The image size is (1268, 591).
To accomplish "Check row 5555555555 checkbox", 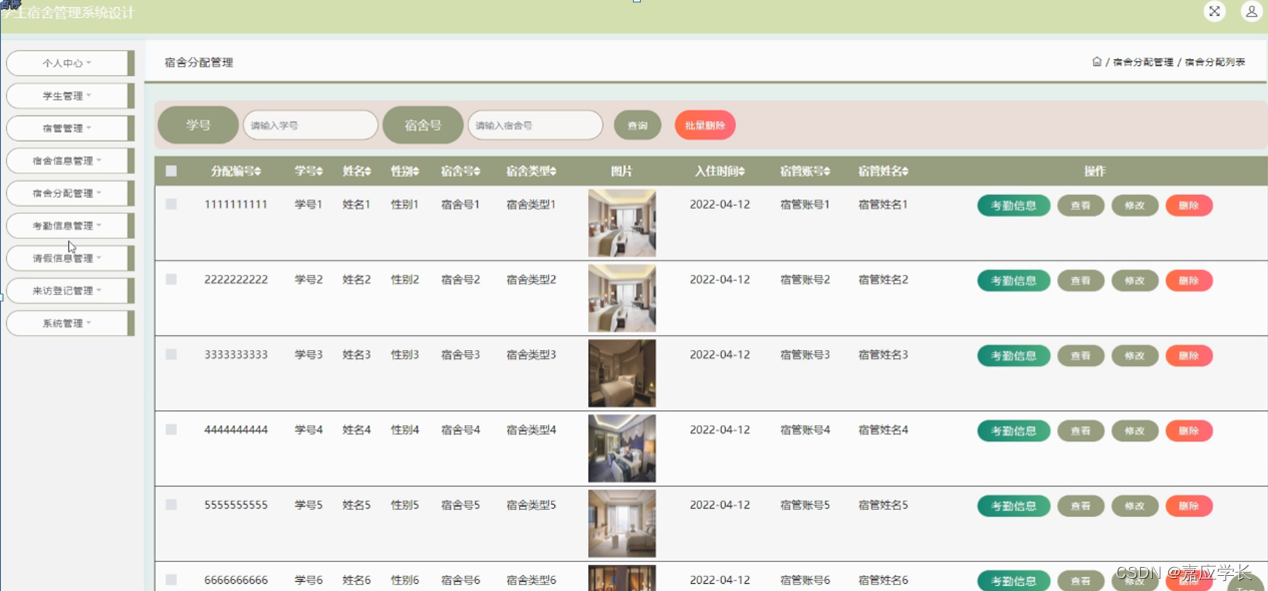I will click(171, 504).
